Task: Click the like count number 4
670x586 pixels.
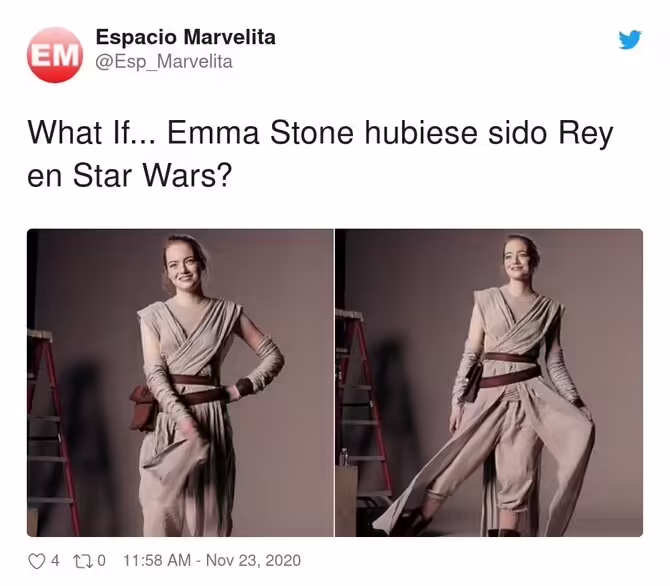Action: tap(55, 560)
